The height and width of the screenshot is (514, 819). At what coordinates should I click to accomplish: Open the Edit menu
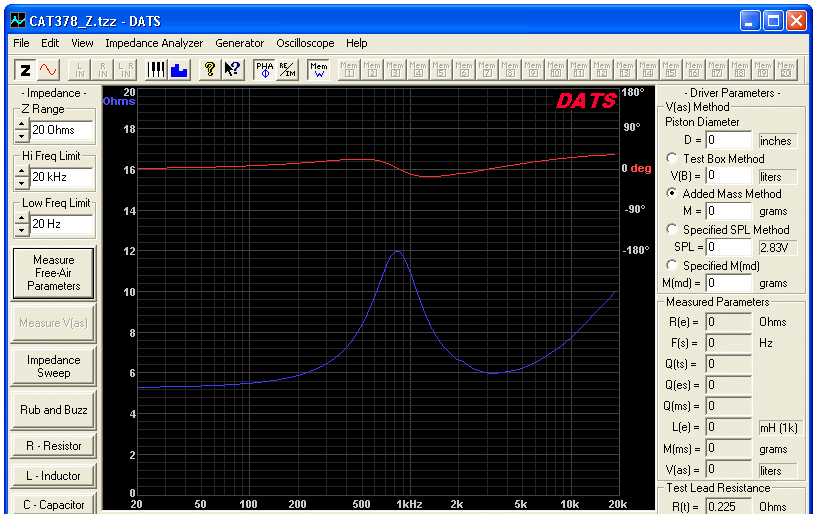50,43
